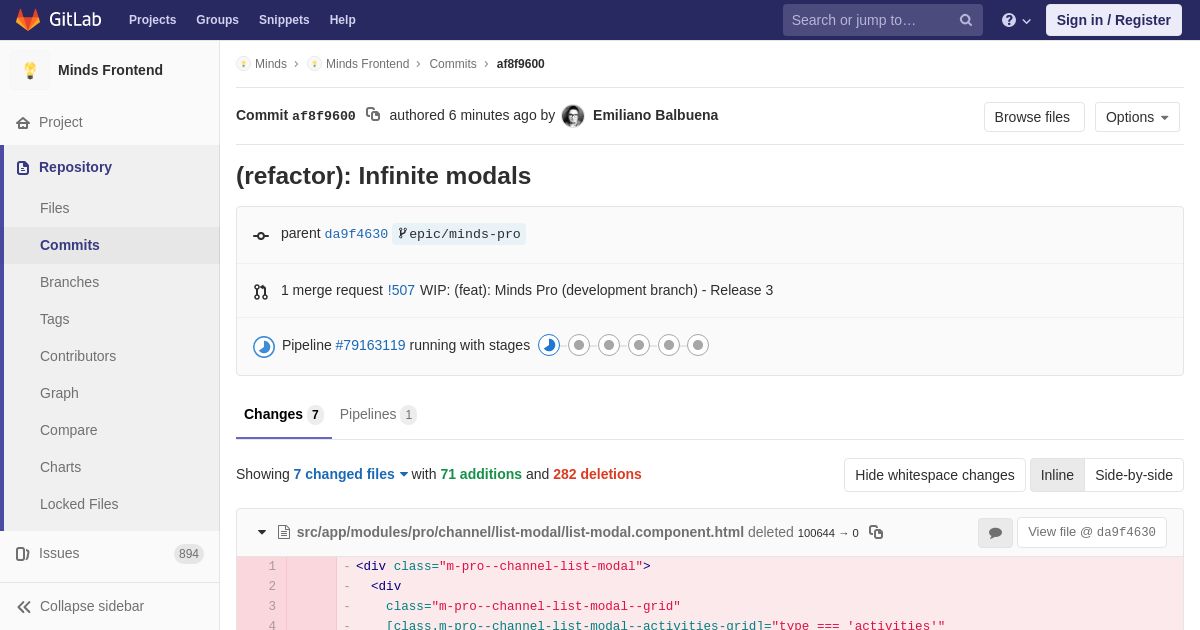
Task: Click the GitLab fox logo
Action: tap(28, 20)
